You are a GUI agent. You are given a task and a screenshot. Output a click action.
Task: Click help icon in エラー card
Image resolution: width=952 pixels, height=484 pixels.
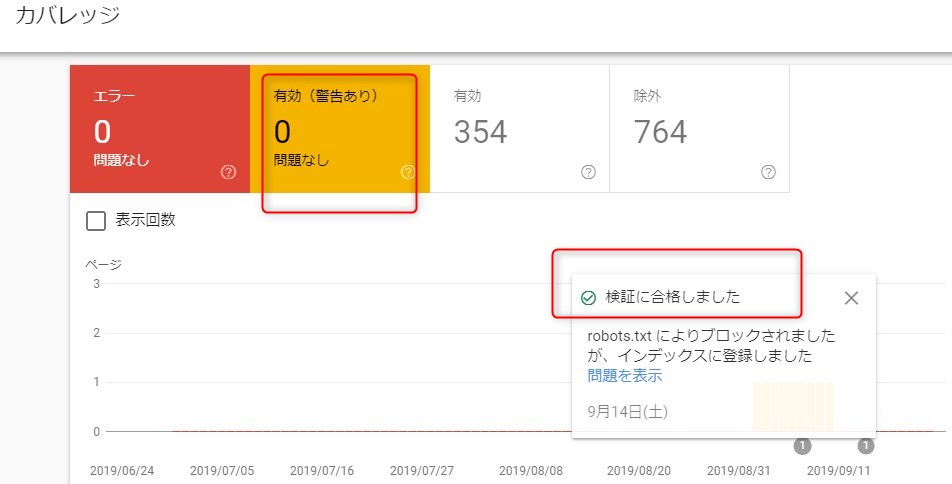coord(228,172)
